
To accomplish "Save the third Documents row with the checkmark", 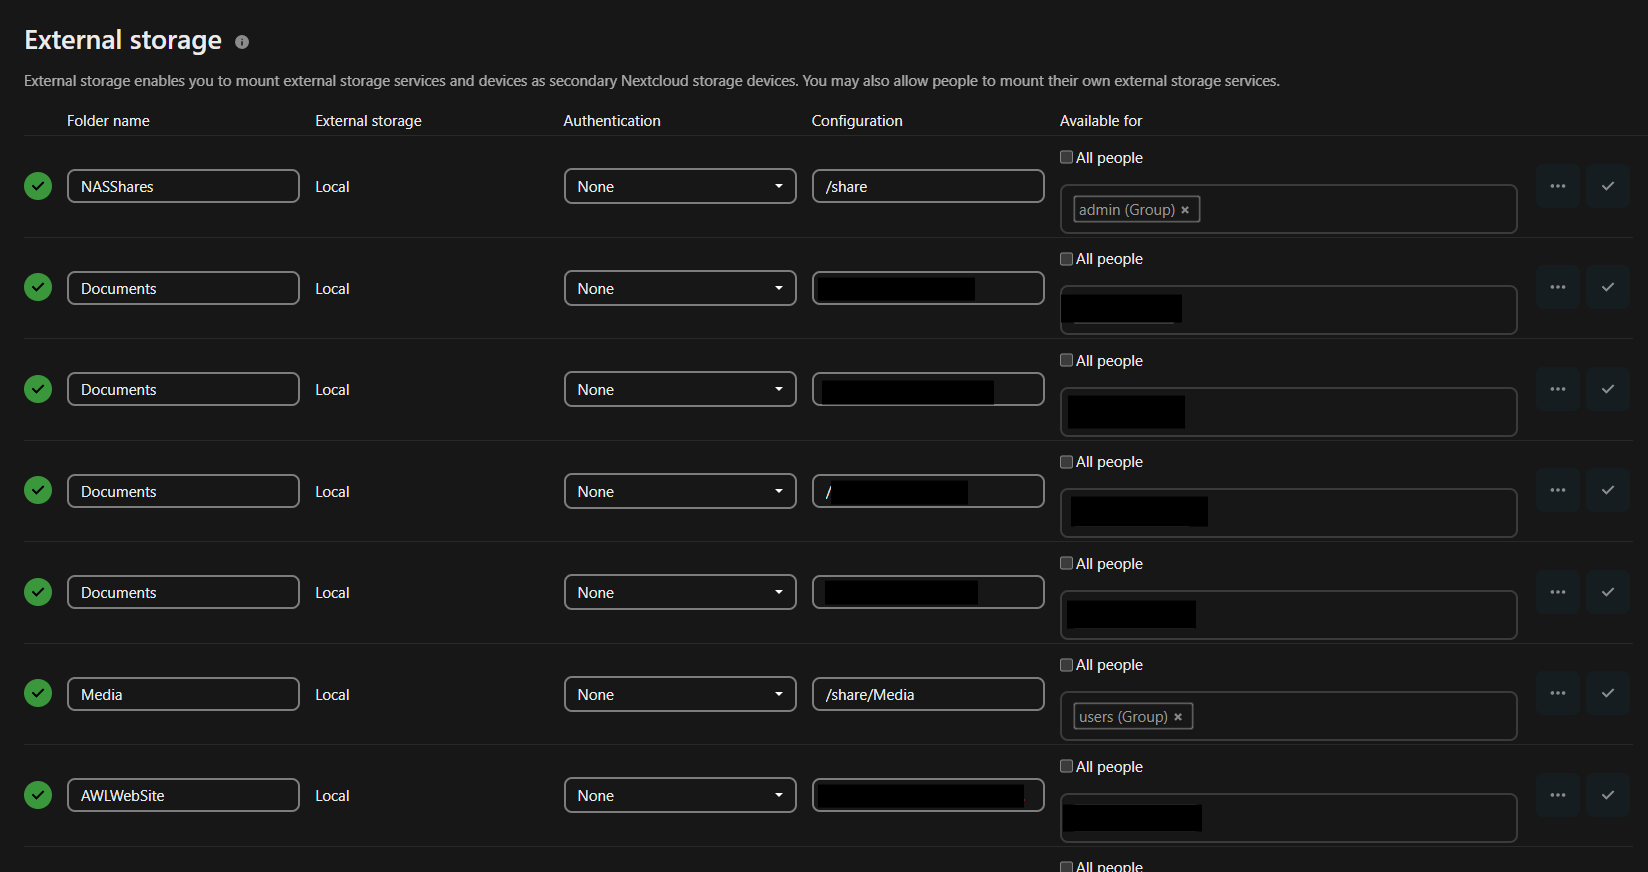I will [x=1608, y=490].
